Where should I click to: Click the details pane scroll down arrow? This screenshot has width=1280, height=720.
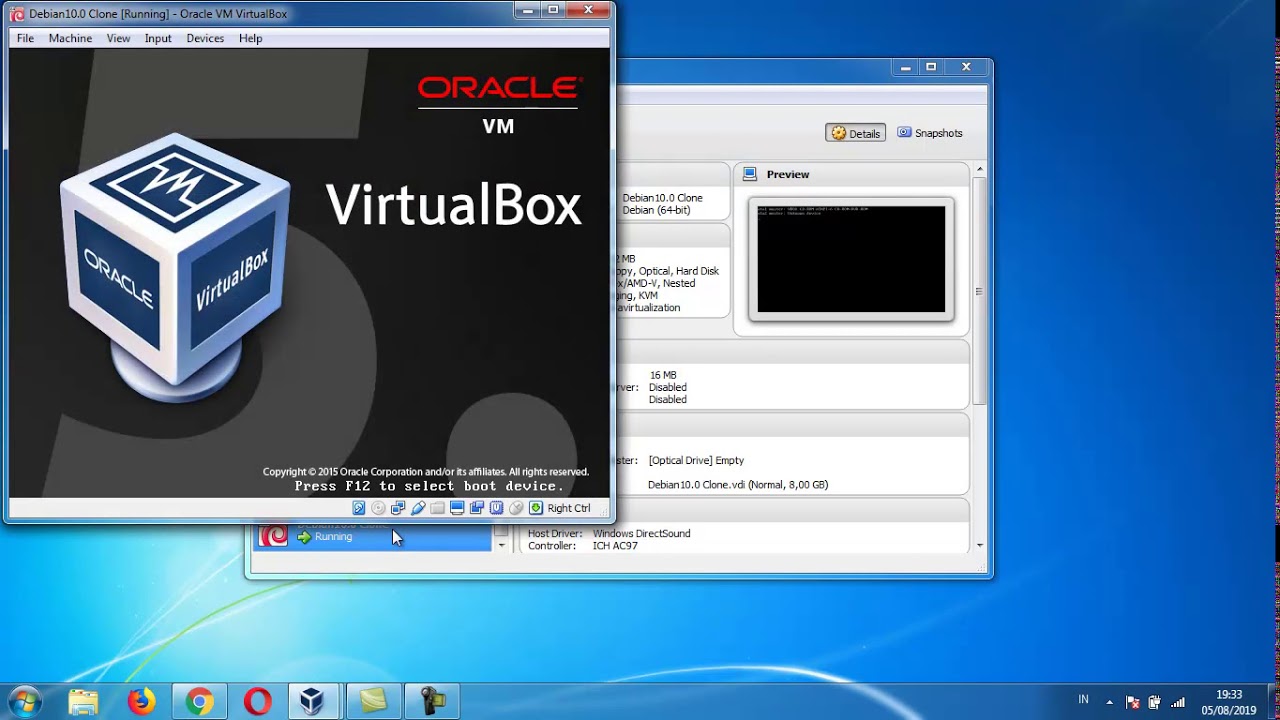(979, 545)
